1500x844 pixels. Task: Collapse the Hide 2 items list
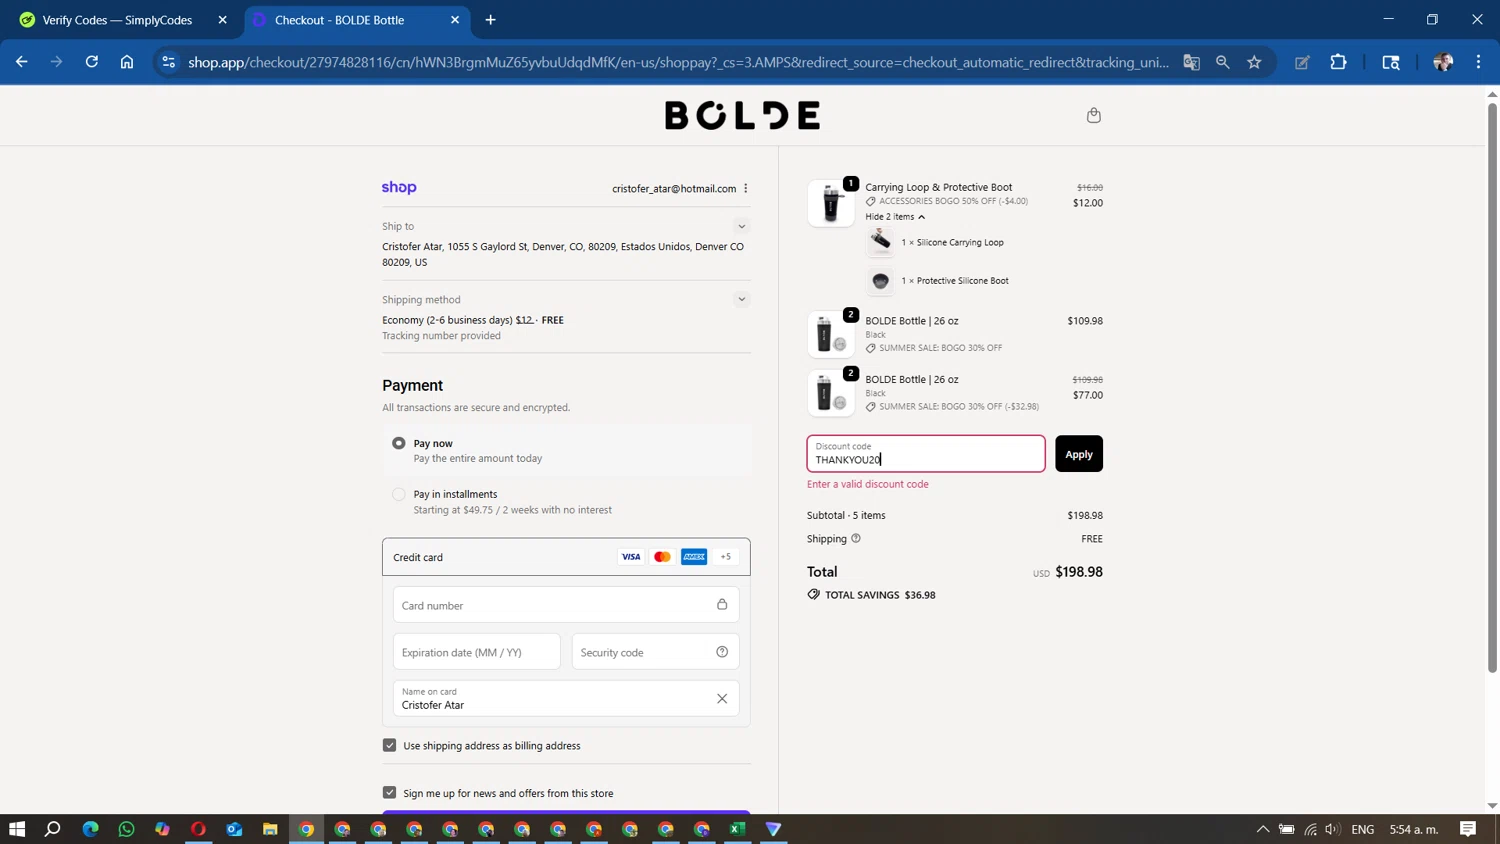pos(895,216)
